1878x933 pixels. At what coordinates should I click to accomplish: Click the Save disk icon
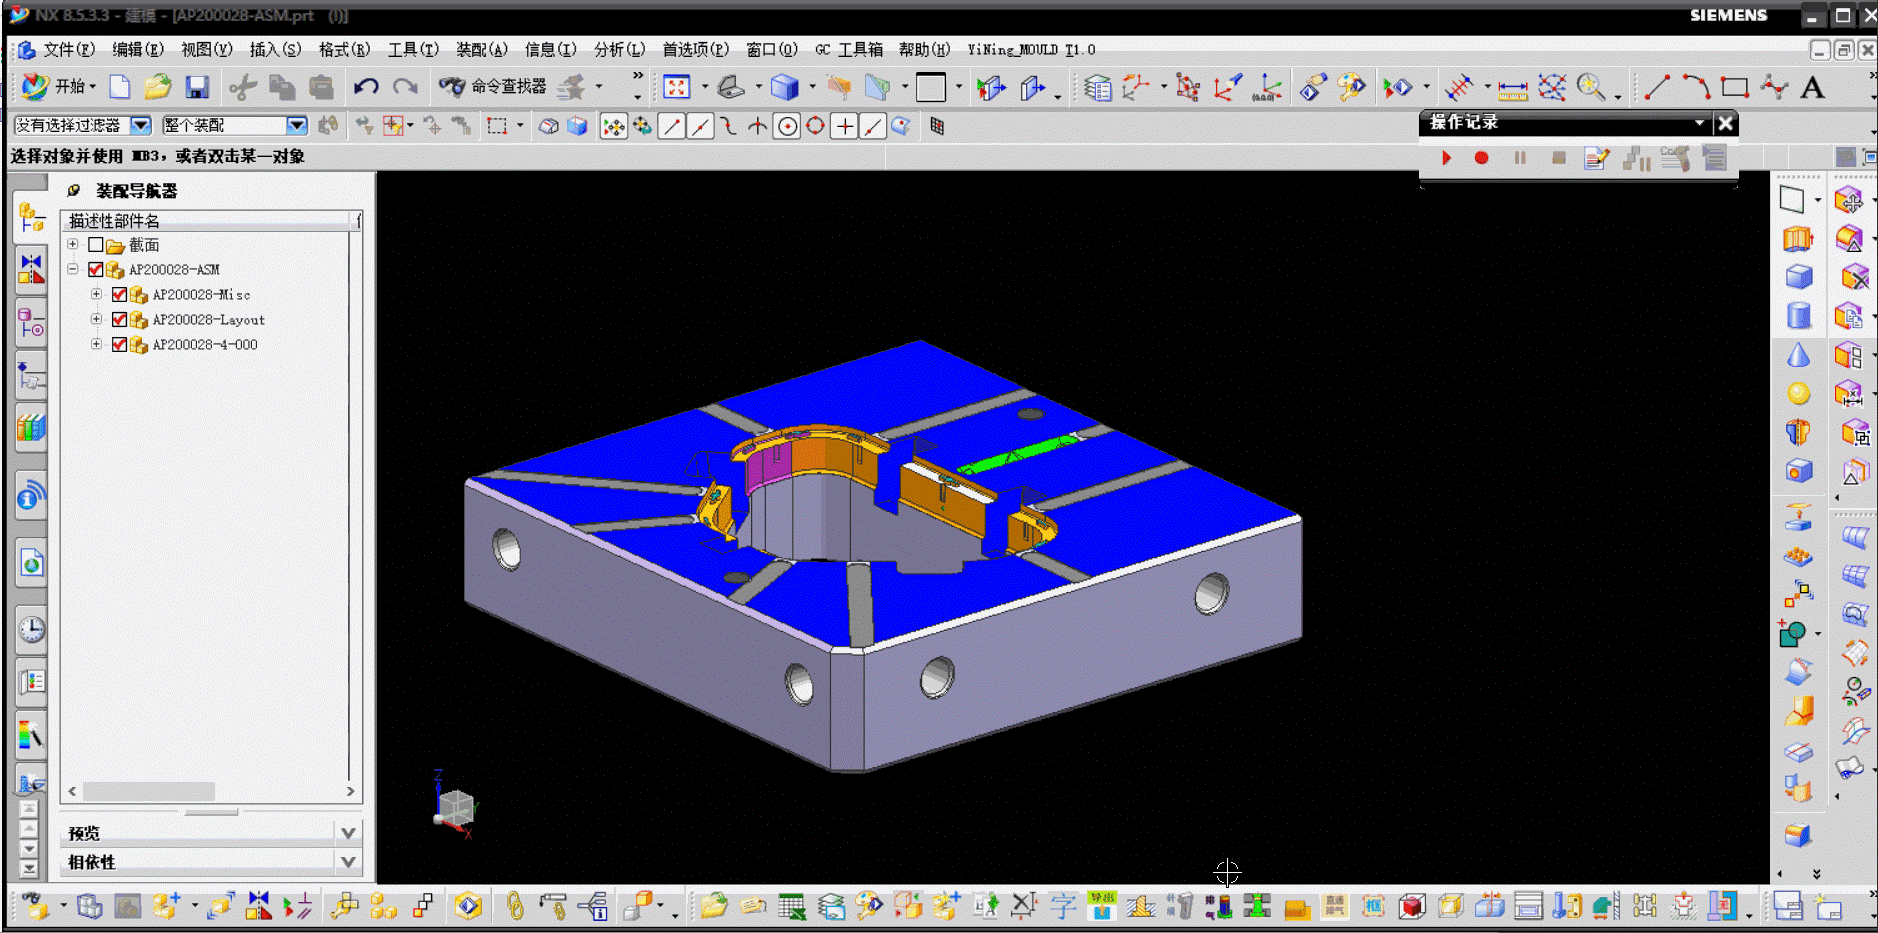tap(197, 87)
